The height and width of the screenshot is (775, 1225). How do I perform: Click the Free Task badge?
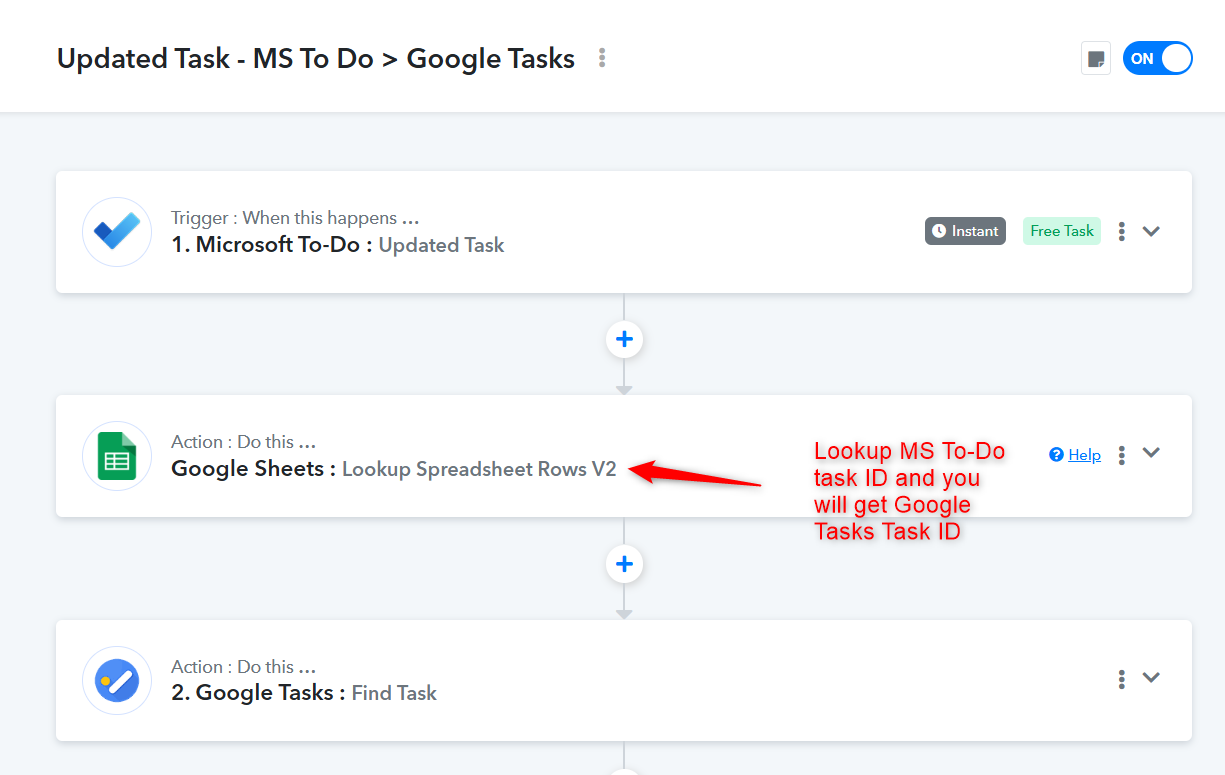tap(1061, 231)
